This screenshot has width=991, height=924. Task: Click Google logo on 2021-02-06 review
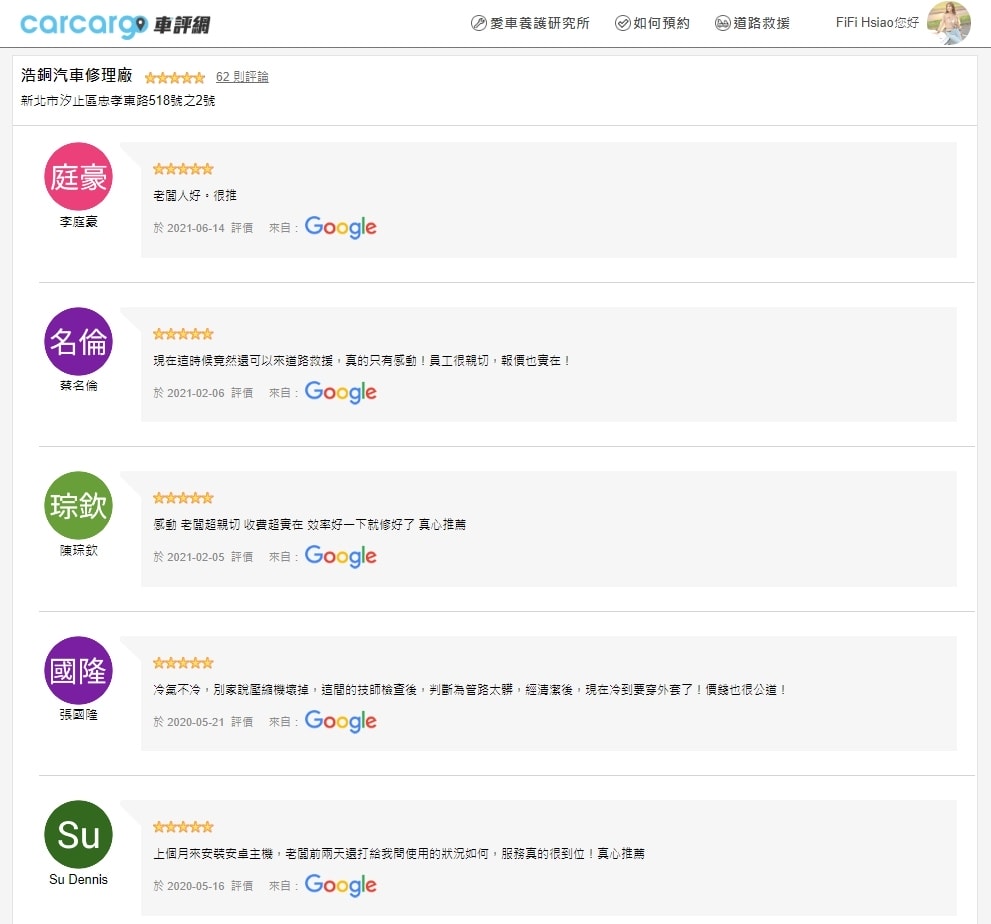tap(340, 392)
